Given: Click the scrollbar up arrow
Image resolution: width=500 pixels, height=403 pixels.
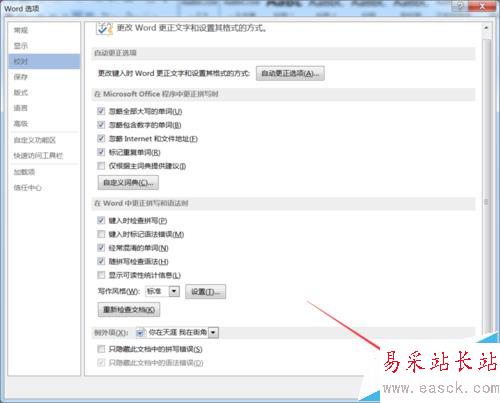Looking at the screenshot, I should click(x=486, y=28).
